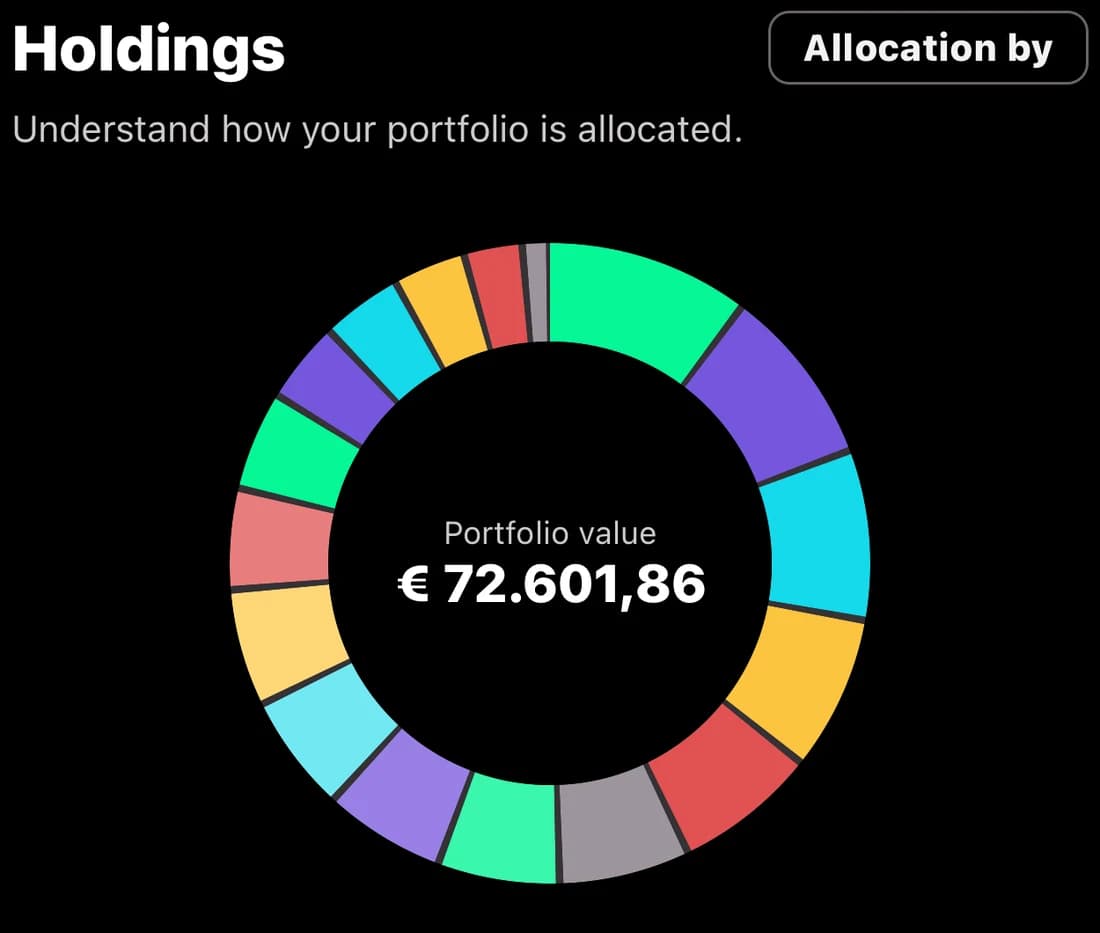Click the Holdings heading
Screen dimensions: 1100x933
pyautogui.click(x=149, y=49)
